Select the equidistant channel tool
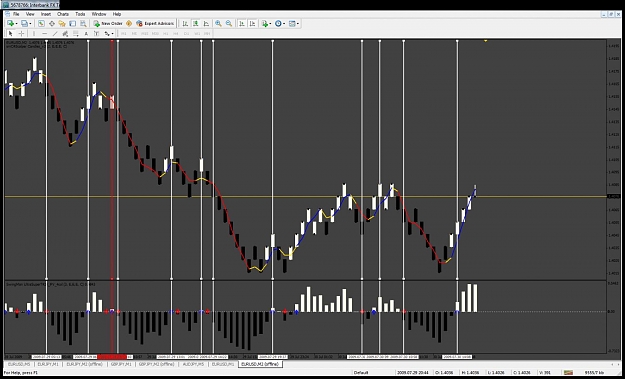This screenshot has width=625, height=379. coord(65,33)
